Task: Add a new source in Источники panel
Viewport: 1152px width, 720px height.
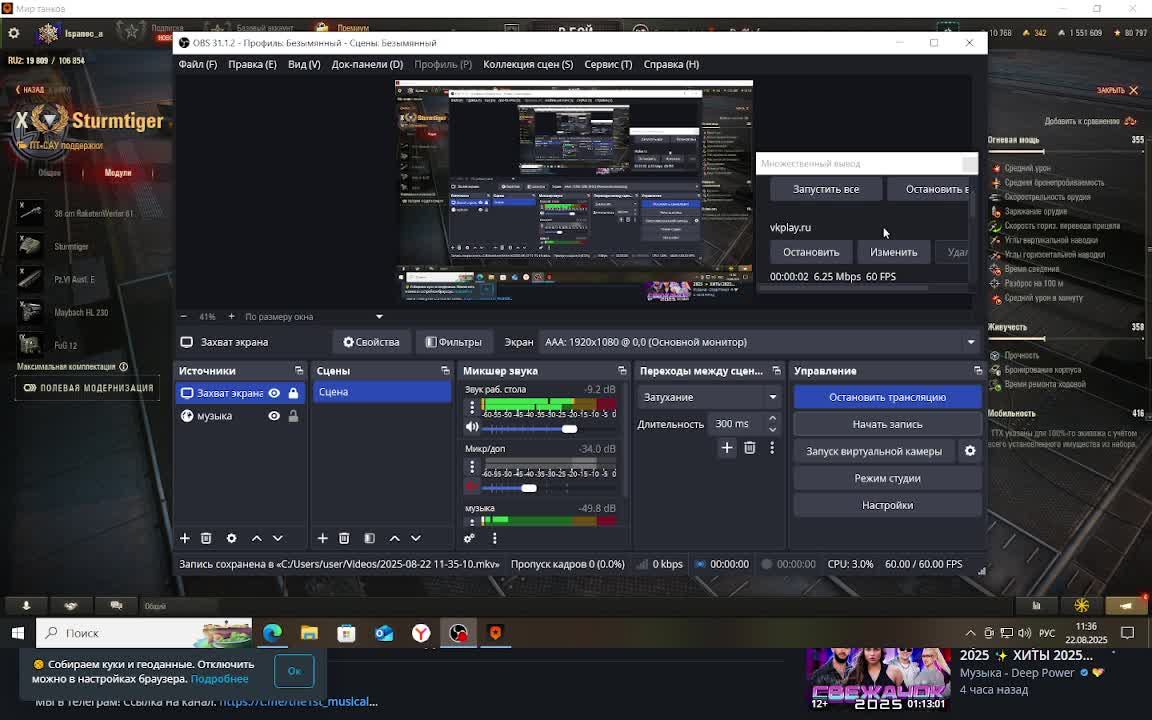Action: coord(184,539)
